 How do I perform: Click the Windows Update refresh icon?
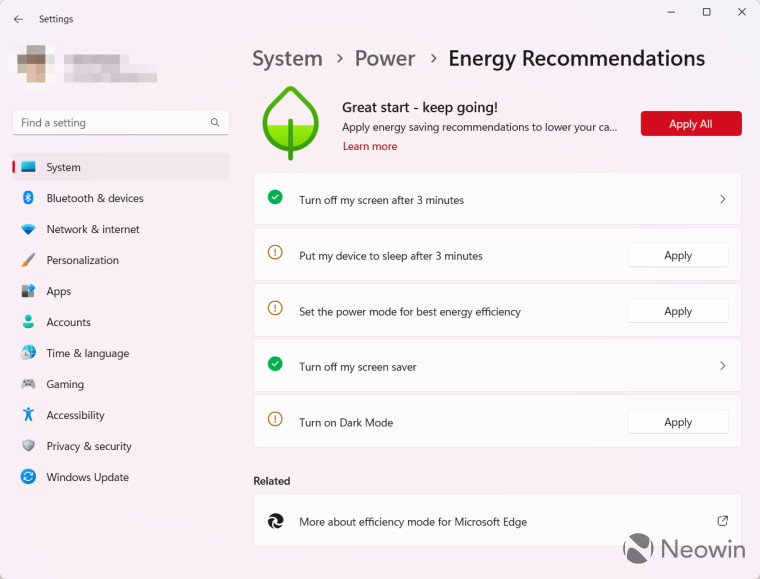coord(28,477)
